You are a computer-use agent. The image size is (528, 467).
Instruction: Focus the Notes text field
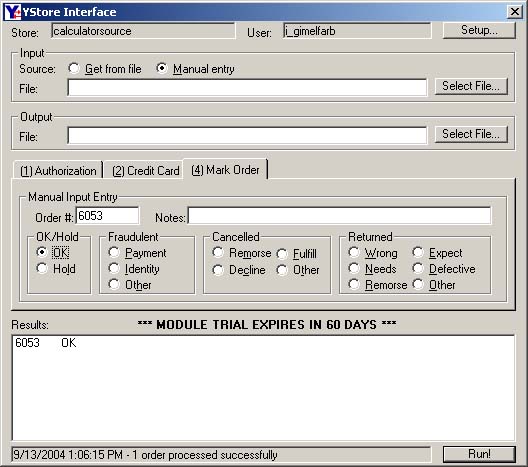(339, 215)
